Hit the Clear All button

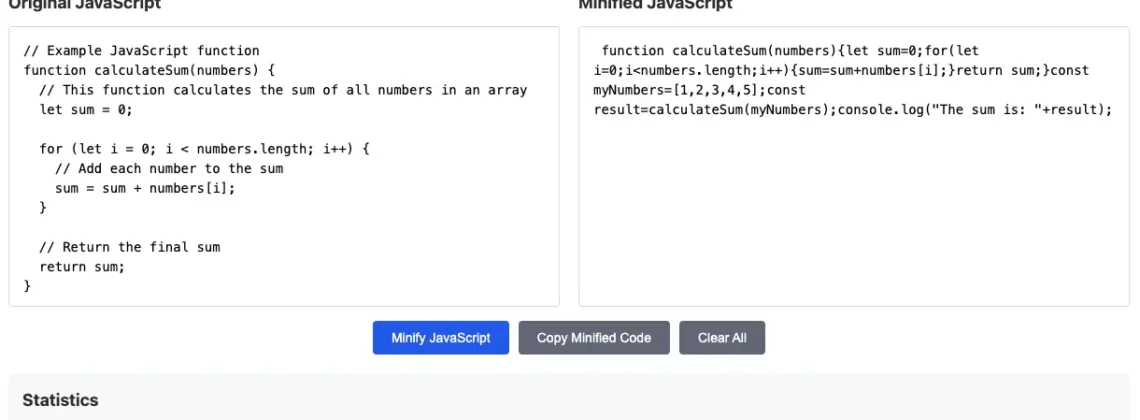click(x=722, y=338)
